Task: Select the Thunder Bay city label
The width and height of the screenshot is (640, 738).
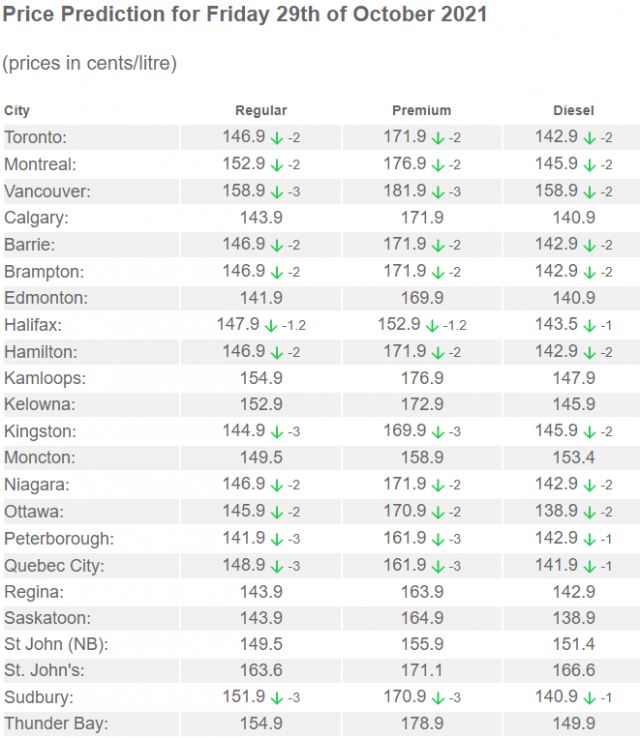Action: 56,724
